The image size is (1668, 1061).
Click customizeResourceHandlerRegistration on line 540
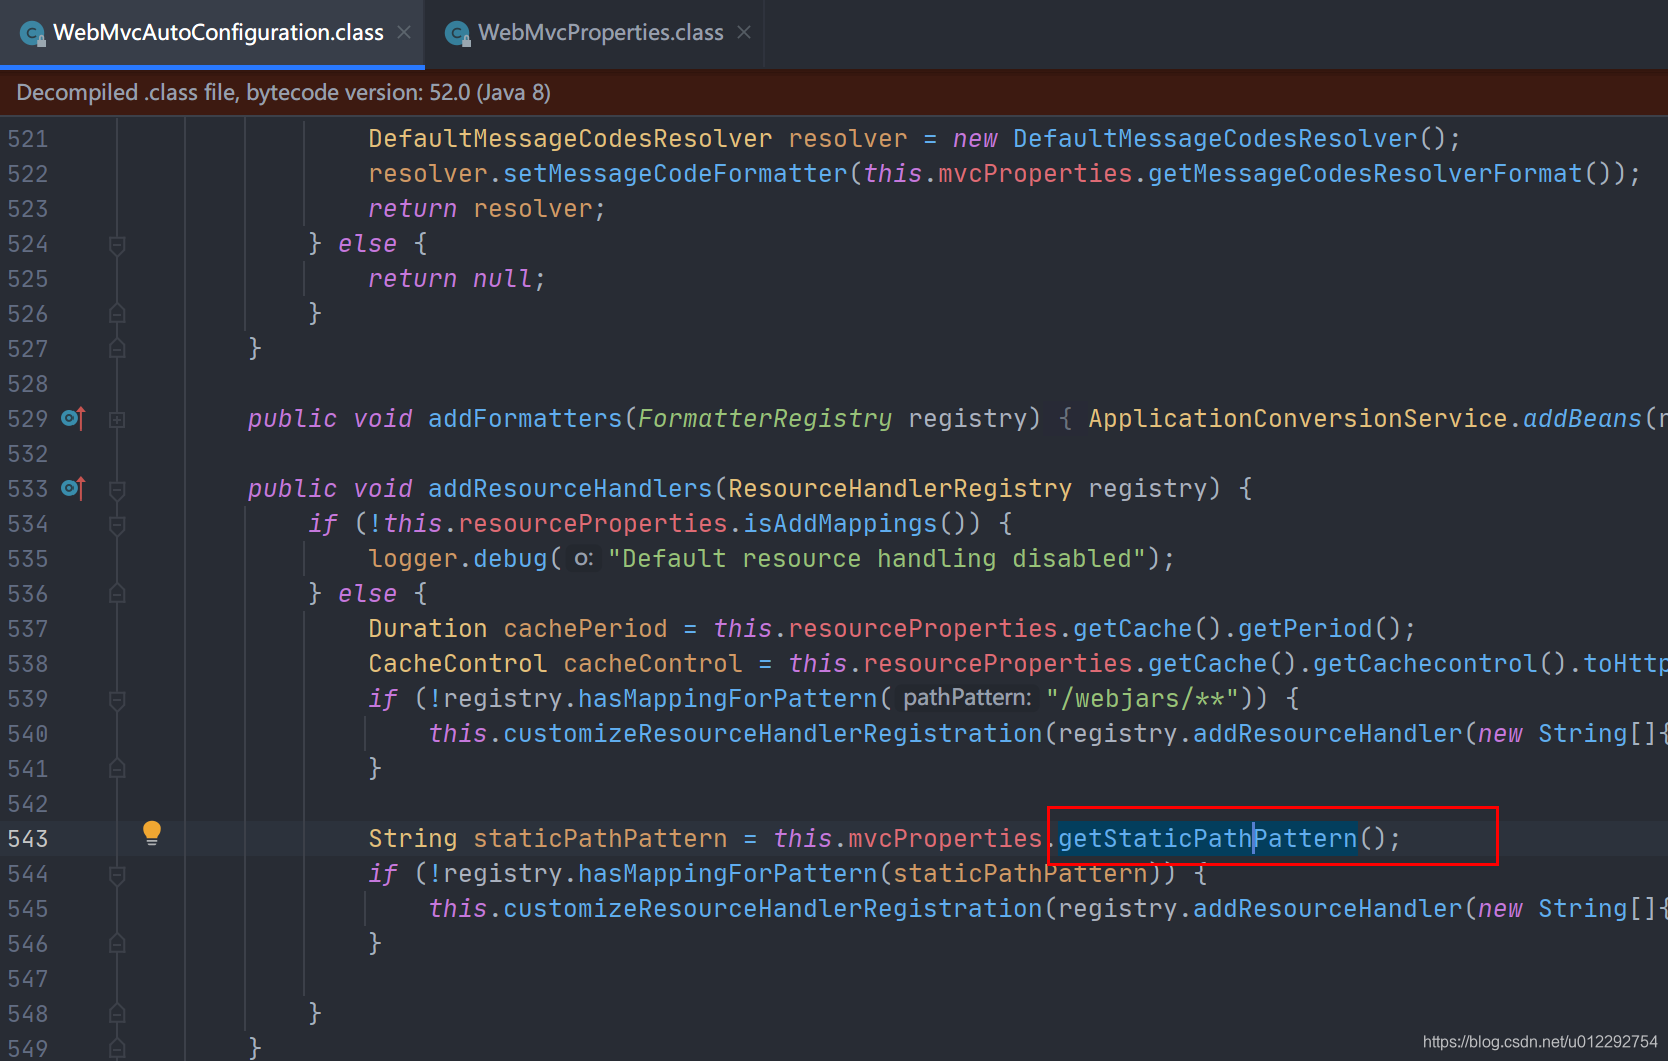click(772, 733)
